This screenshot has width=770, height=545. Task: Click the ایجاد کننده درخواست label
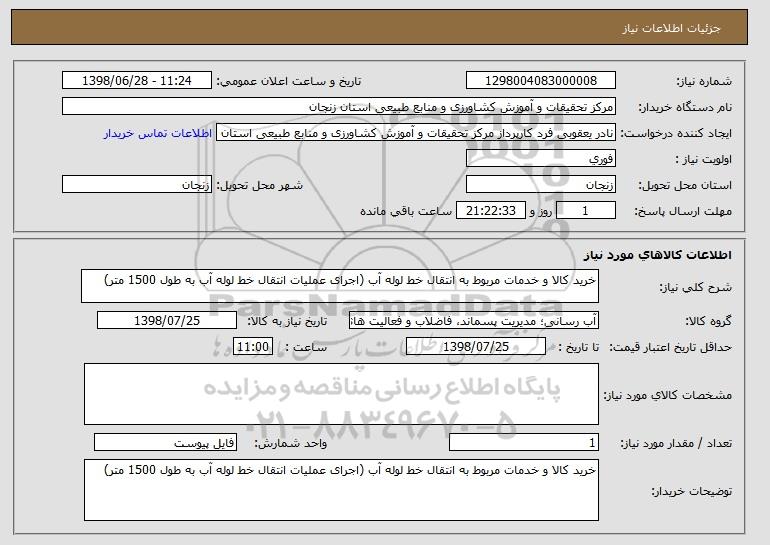pyautogui.click(x=676, y=134)
